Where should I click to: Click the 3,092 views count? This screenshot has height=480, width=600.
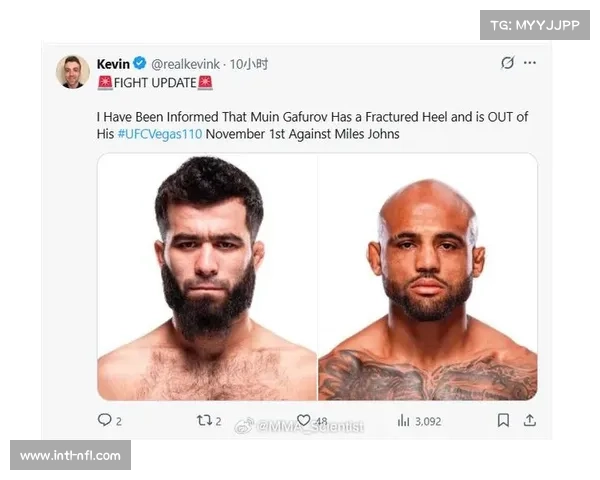pos(428,421)
